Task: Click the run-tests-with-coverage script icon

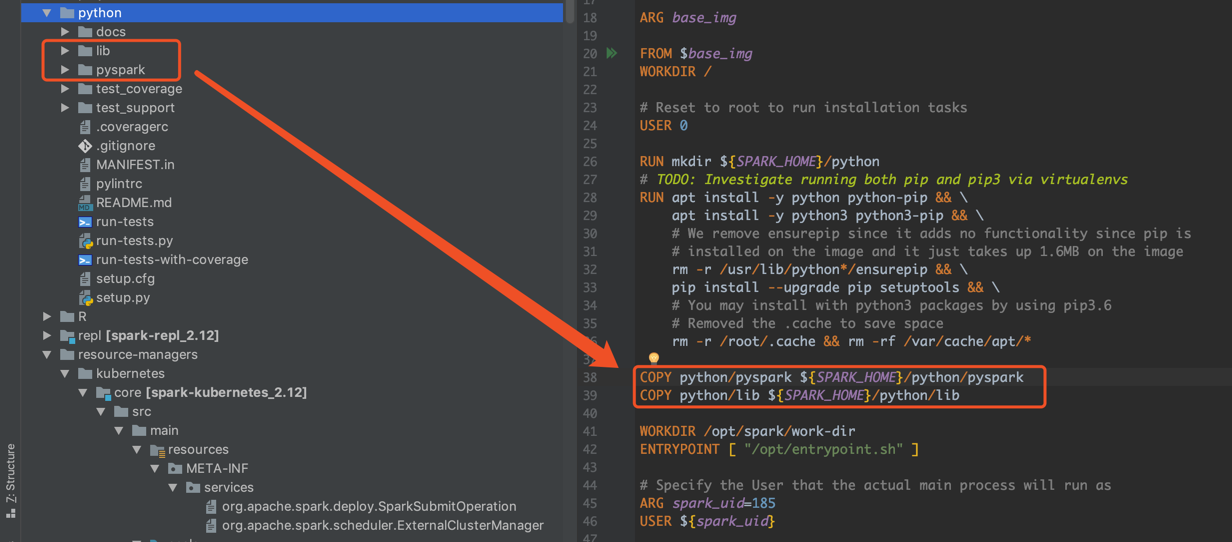Action: tap(85, 260)
